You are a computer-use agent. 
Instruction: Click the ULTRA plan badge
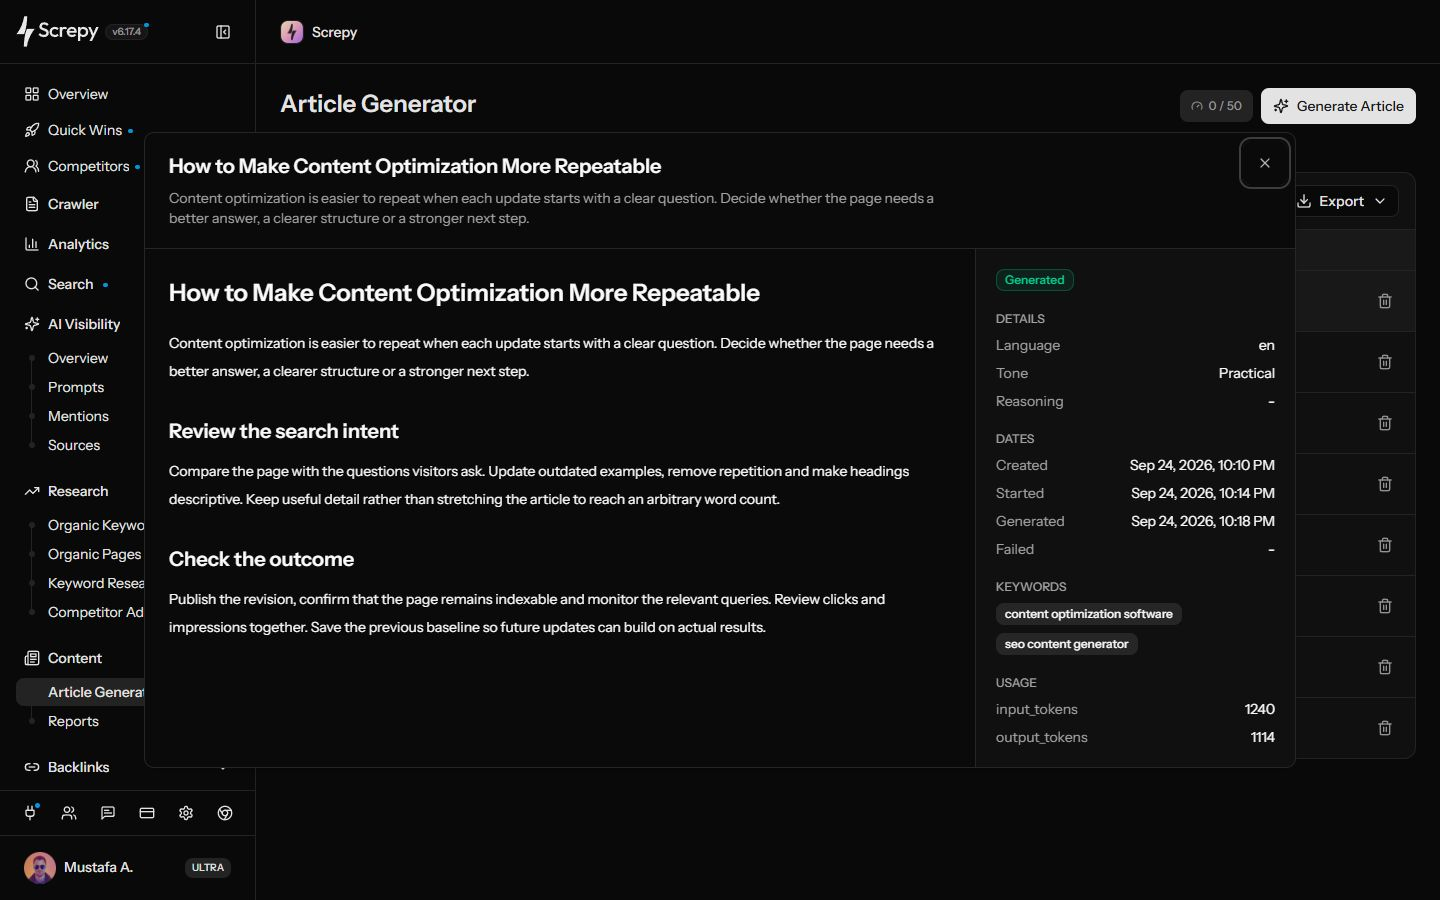[x=208, y=867]
